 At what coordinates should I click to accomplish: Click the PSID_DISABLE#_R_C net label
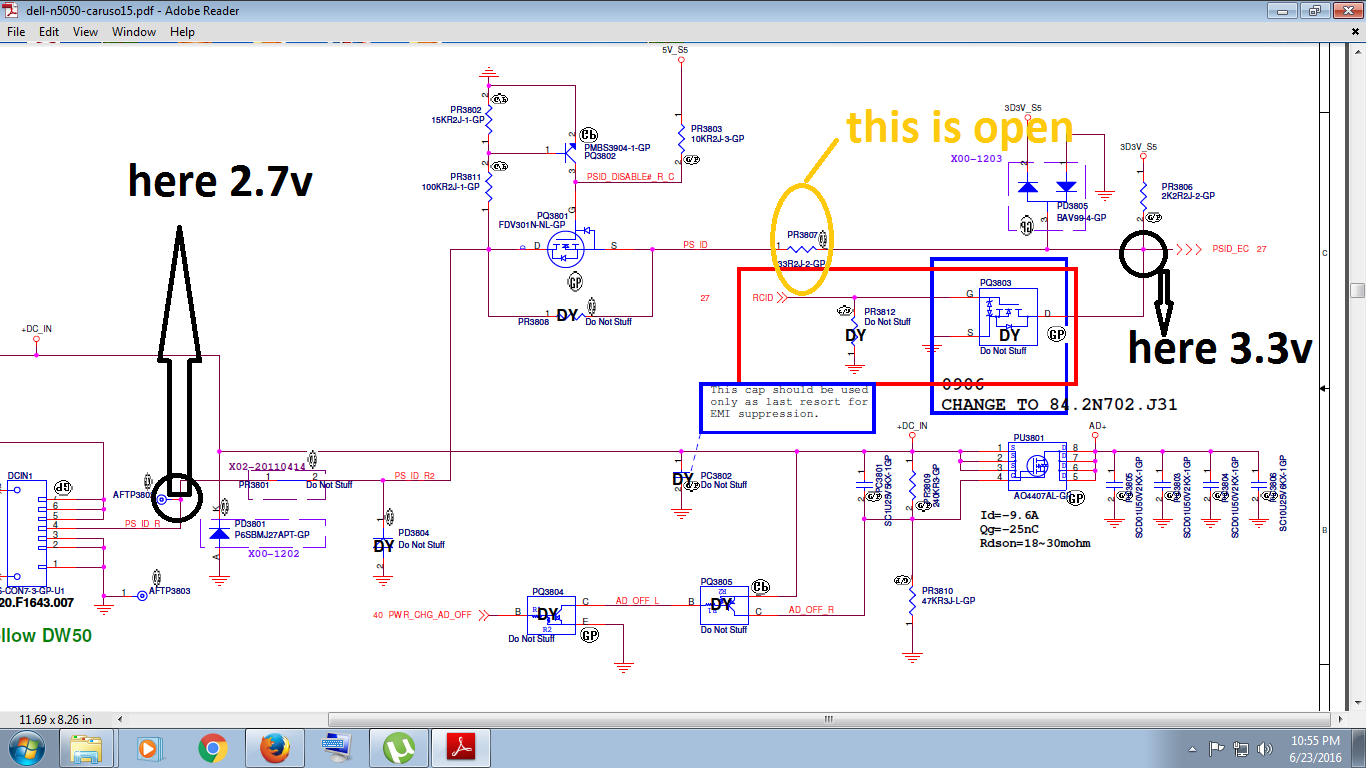[631, 176]
